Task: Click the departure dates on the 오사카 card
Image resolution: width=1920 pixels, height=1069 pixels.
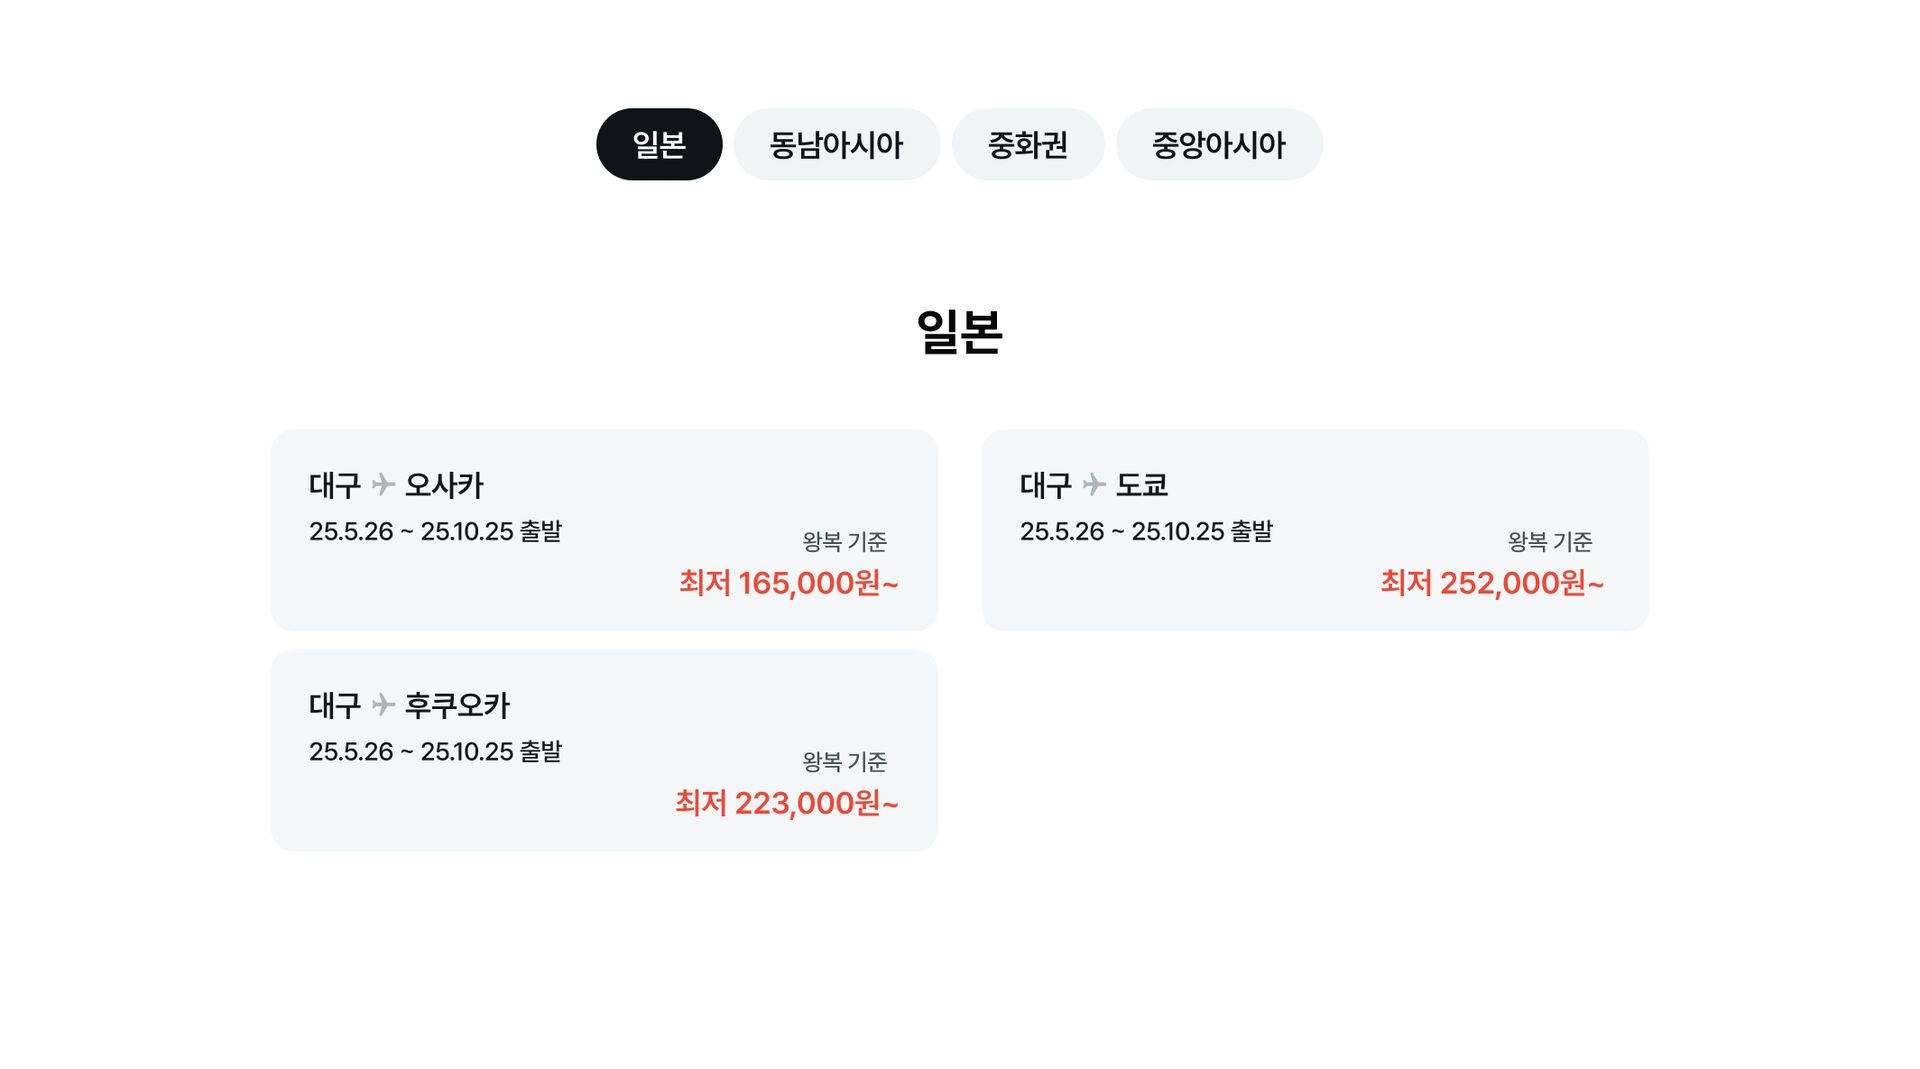Action: point(435,531)
